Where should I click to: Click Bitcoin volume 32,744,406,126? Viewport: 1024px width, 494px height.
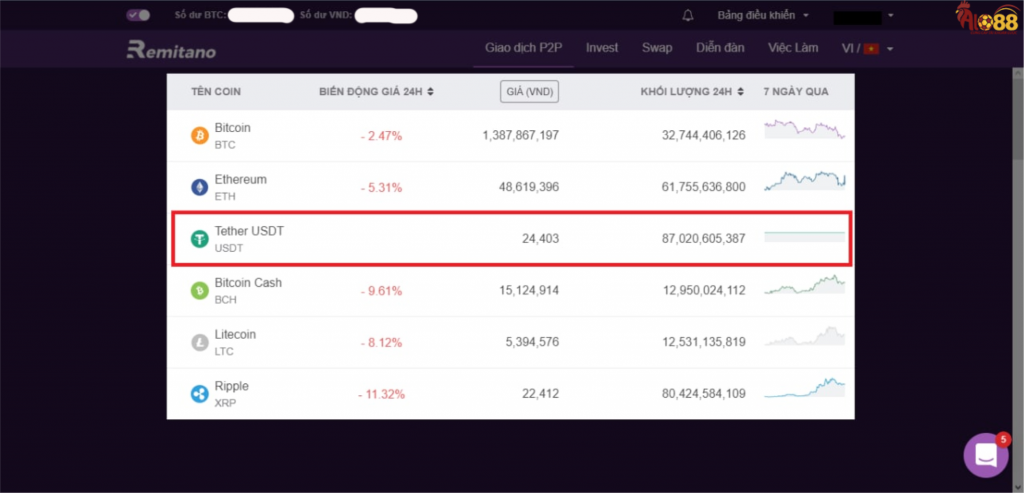tap(703, 136)
